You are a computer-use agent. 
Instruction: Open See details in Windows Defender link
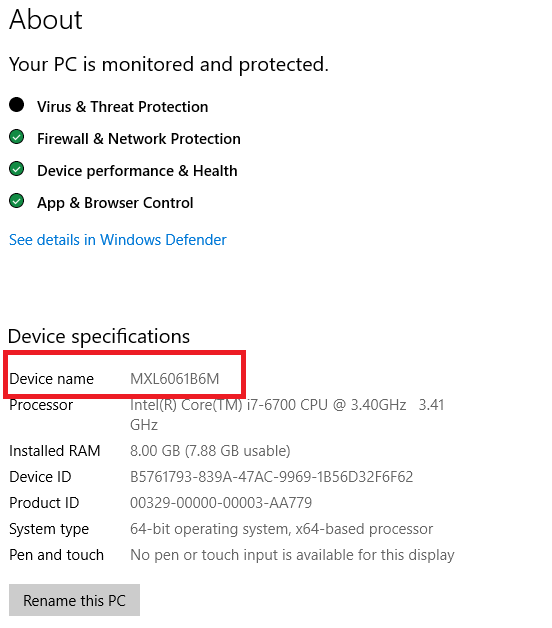[x=117, y=240]
